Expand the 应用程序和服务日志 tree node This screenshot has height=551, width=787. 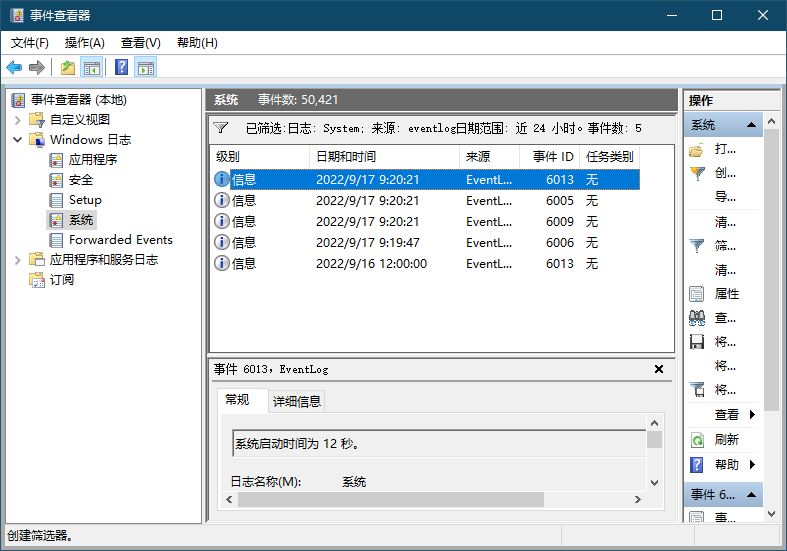coord(18,260)
